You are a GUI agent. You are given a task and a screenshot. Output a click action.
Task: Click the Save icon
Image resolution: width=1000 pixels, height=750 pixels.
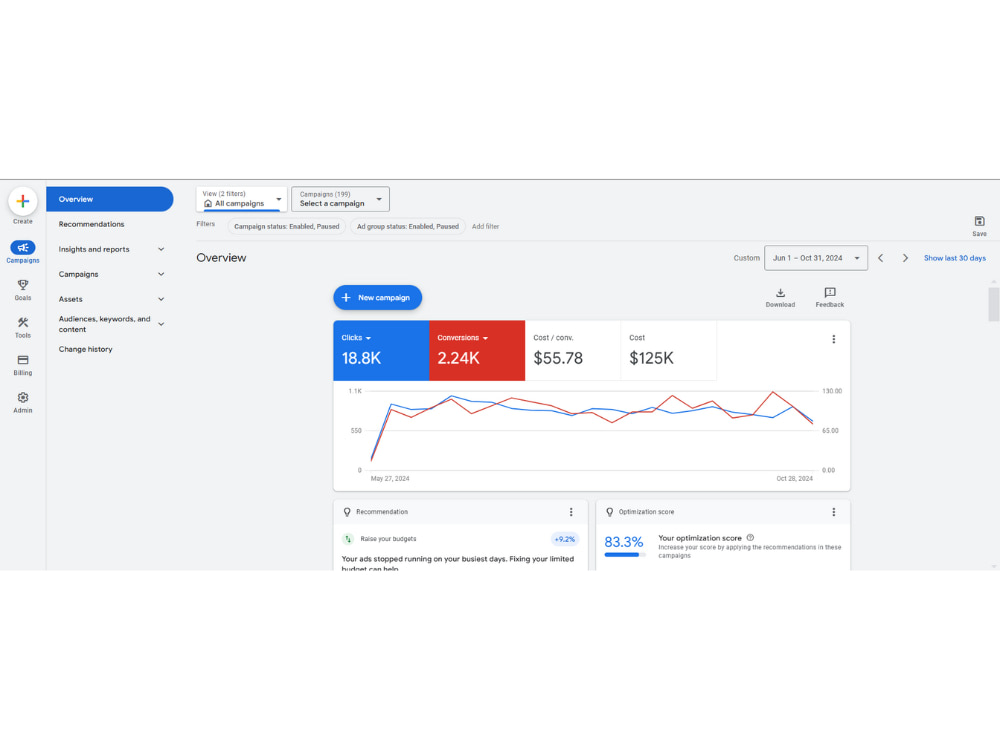[x=980, y=221]
